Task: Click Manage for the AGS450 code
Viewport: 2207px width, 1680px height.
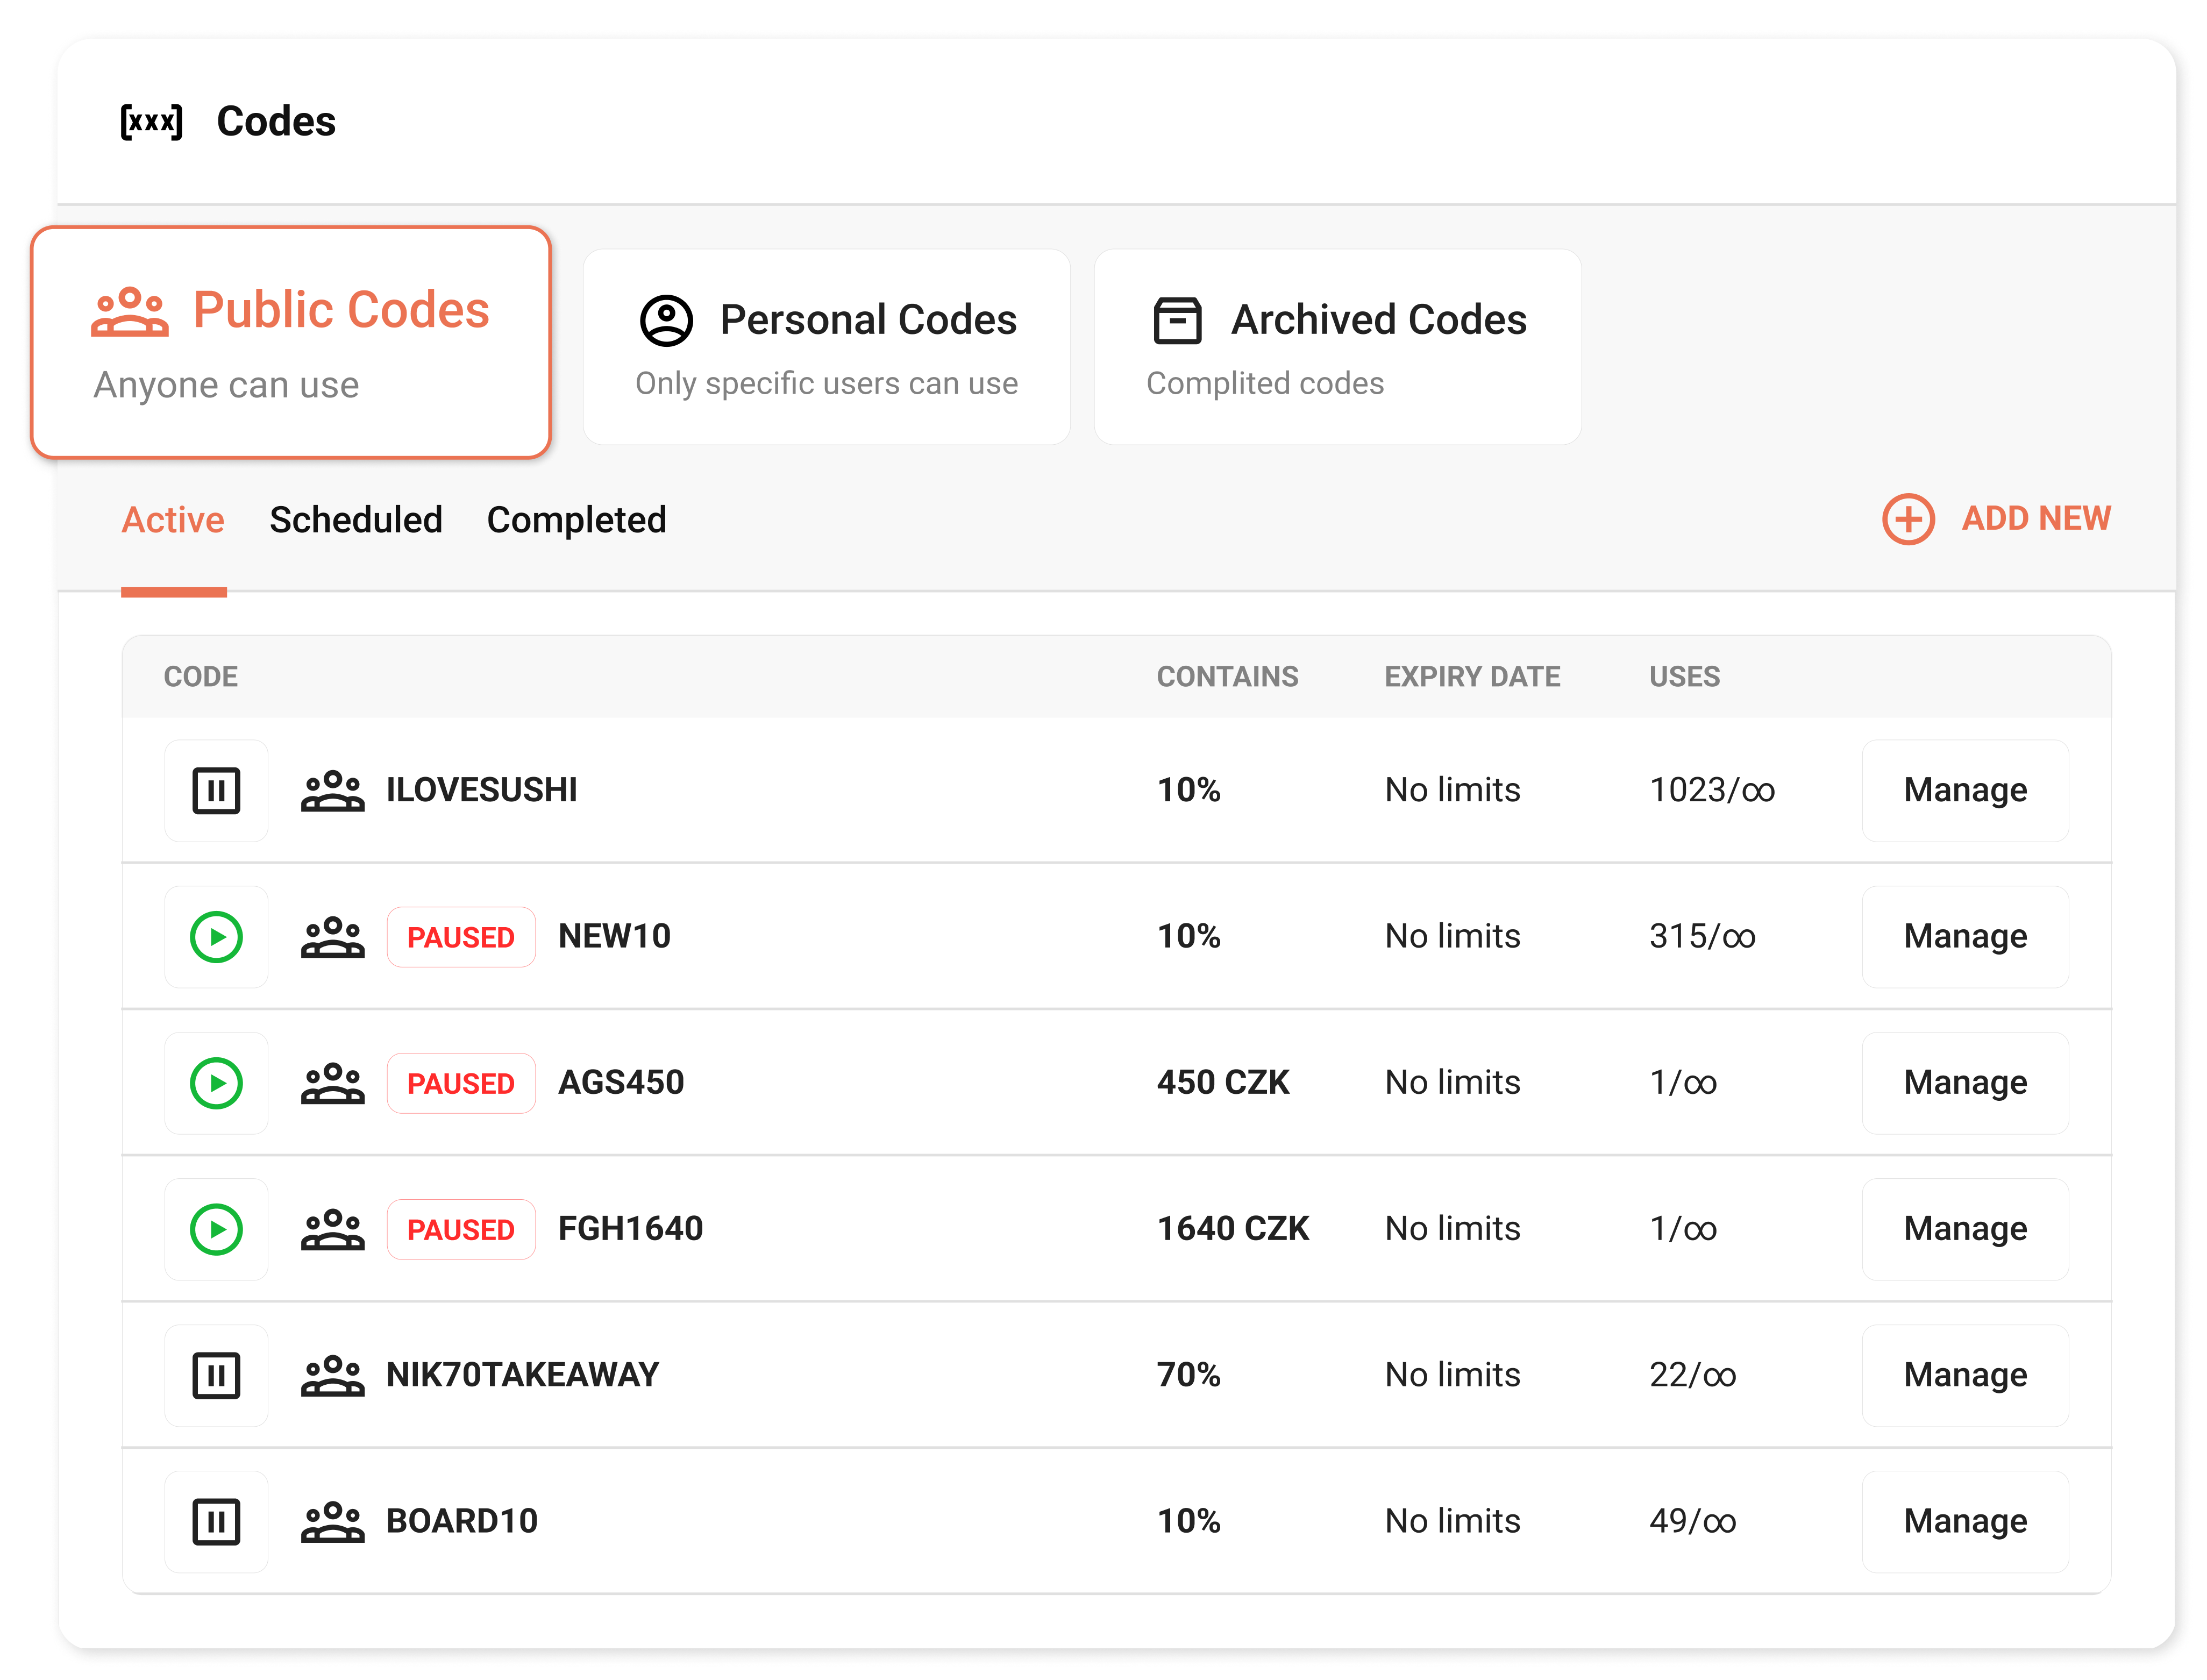Action: (1964, 1082)
